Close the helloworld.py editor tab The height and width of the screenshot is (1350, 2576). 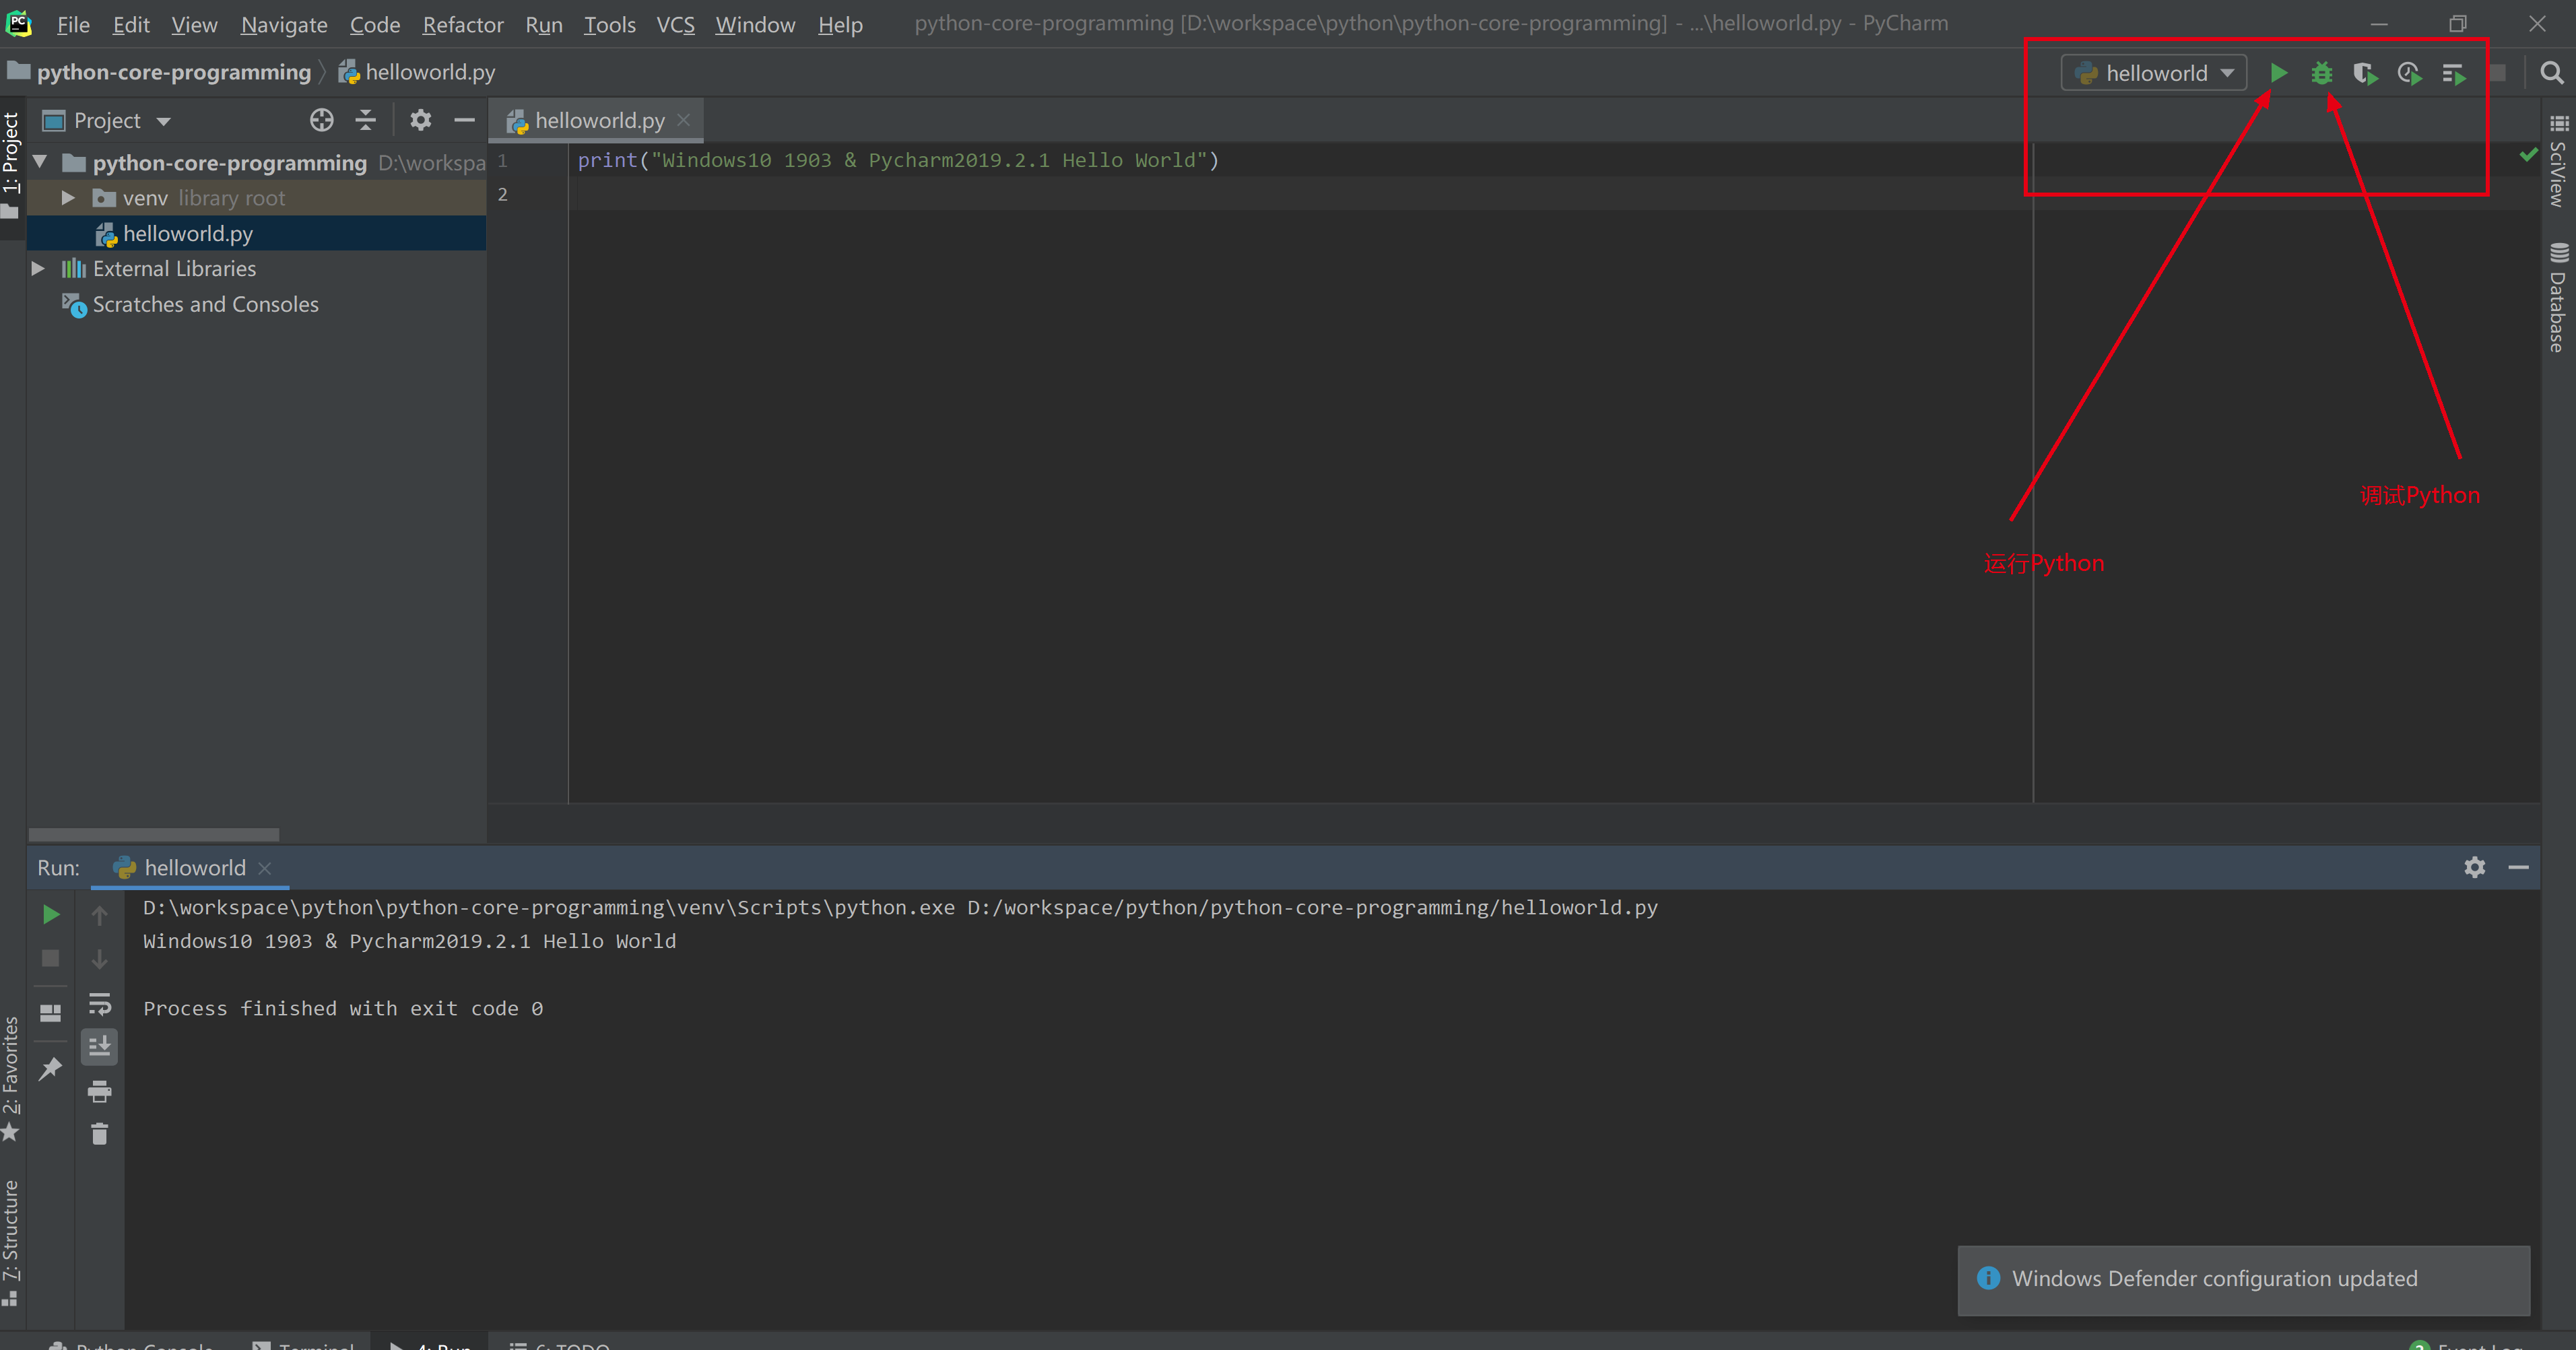click(684, 120)
